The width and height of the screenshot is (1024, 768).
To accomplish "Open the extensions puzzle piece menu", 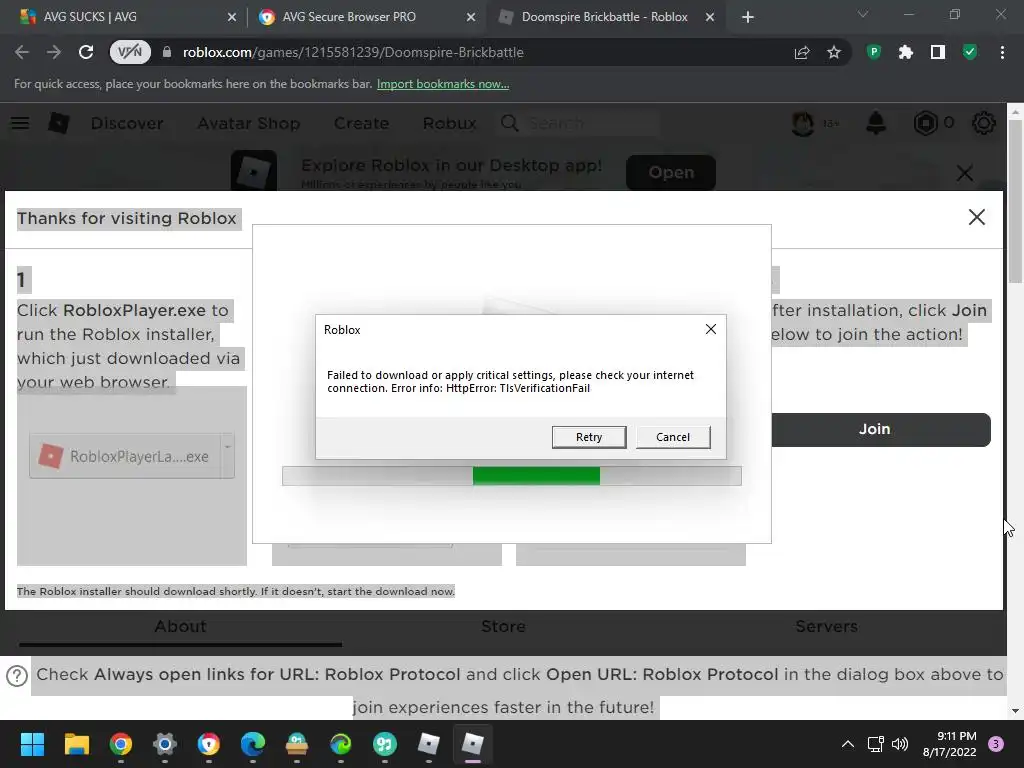I will pyautogui.click(x=905, y=52).
